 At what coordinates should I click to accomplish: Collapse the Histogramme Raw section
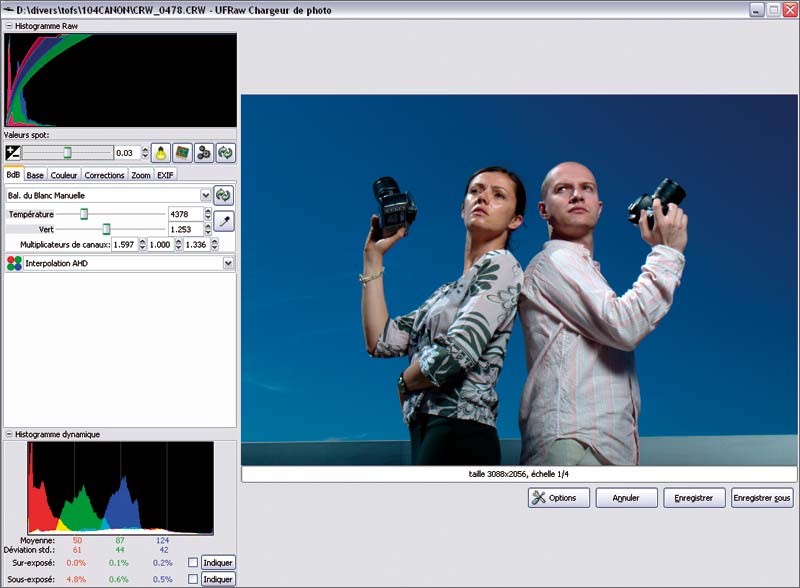tap(9, 25)
